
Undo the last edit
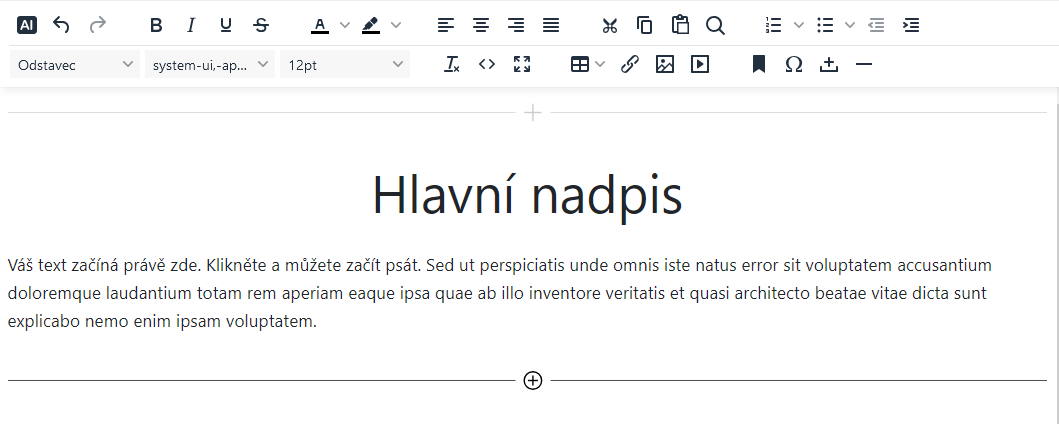(x=62, y=25)
